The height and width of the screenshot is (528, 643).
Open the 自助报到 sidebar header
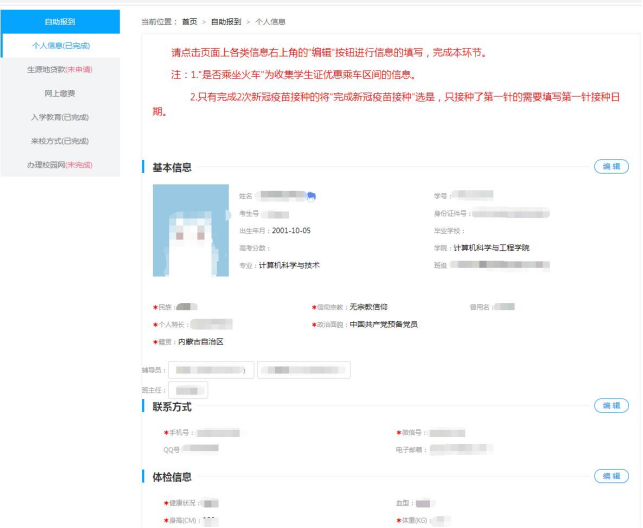tap(60, 21)
